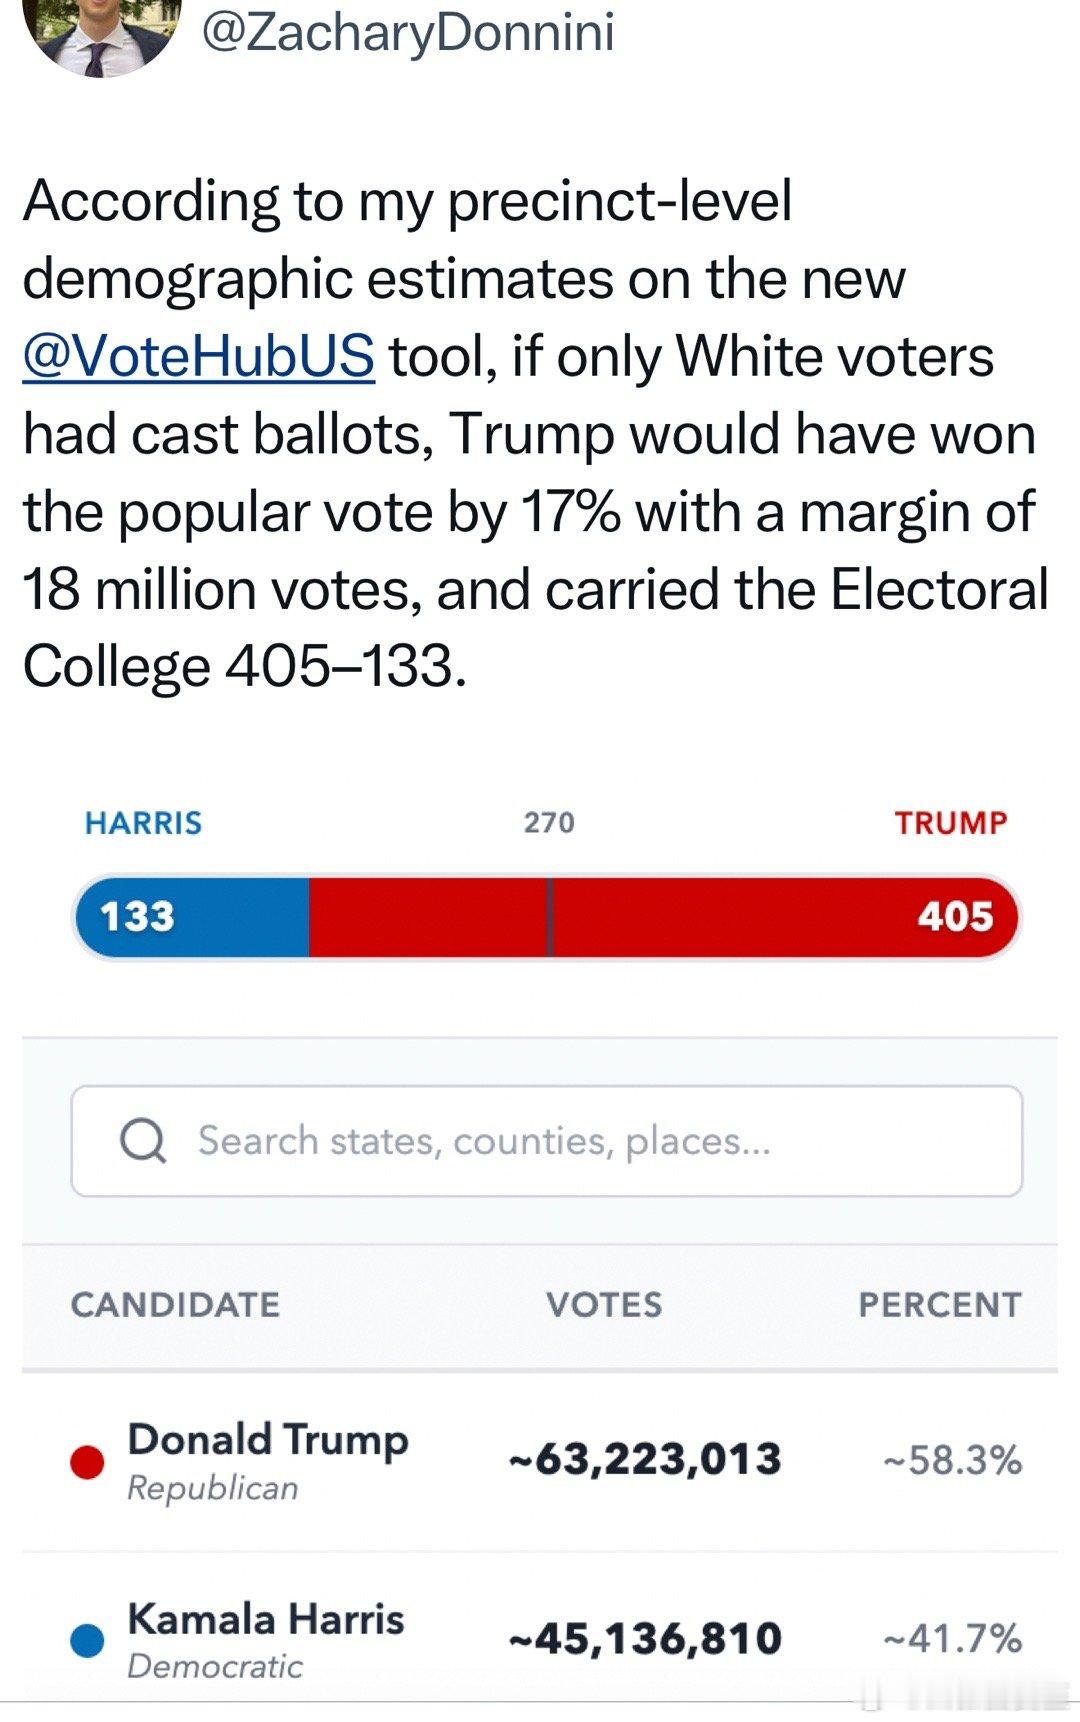Viewport: 1080px width, 1722px height.
Task: Click Harris's ~41.7% percentage value
Action: (952, 1639)
